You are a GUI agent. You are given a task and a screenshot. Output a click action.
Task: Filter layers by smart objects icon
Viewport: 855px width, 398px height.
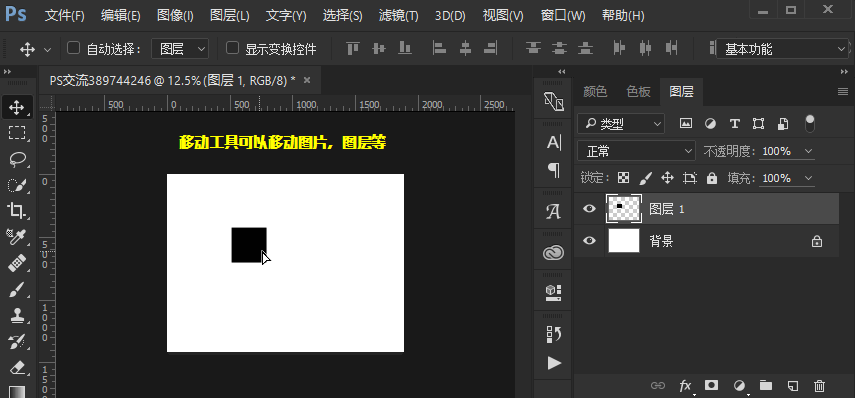click(x=782, y=123)
